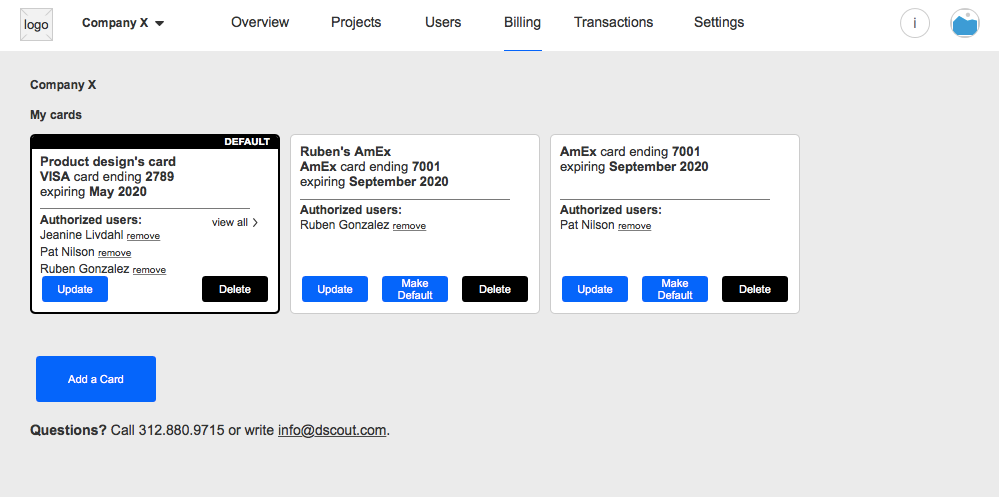Open the user profile avatar

click(x=964, y=24)
